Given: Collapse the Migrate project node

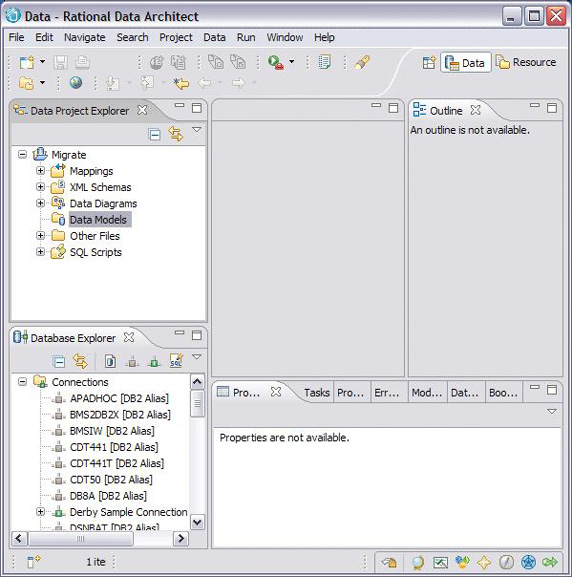Looking at the screenshot, I should click(22, 154).
